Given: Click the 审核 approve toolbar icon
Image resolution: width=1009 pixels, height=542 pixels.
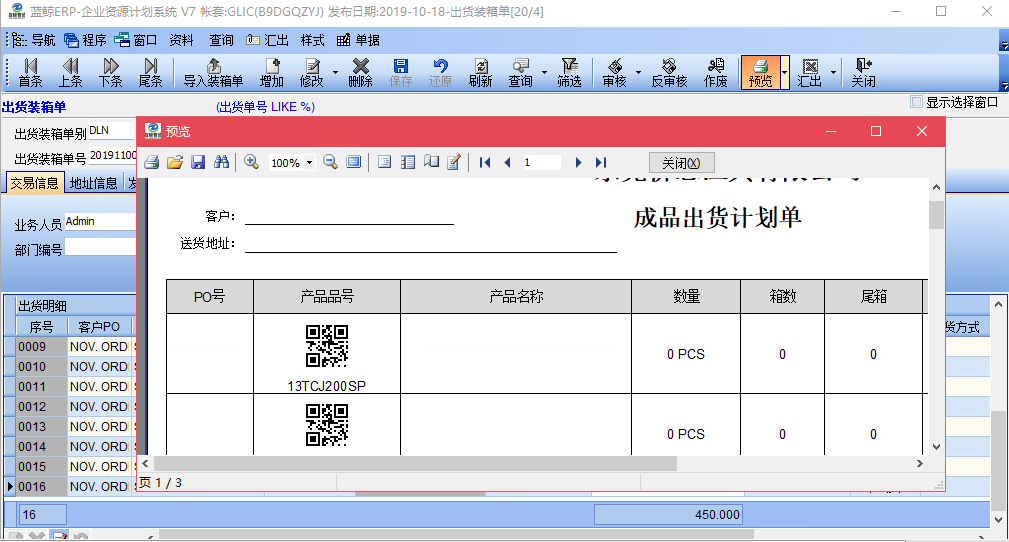Looking at the screenshot, I should 615,72.
